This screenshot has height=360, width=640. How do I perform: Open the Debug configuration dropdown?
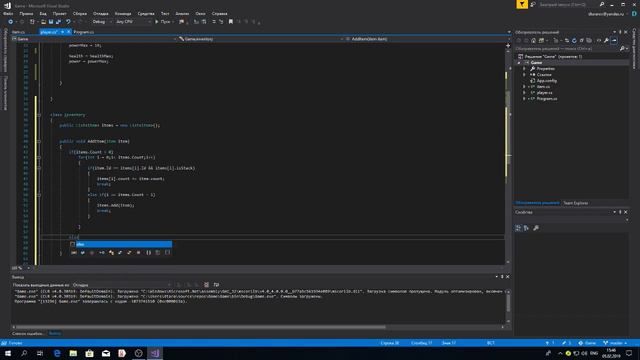tap(102, 22)
